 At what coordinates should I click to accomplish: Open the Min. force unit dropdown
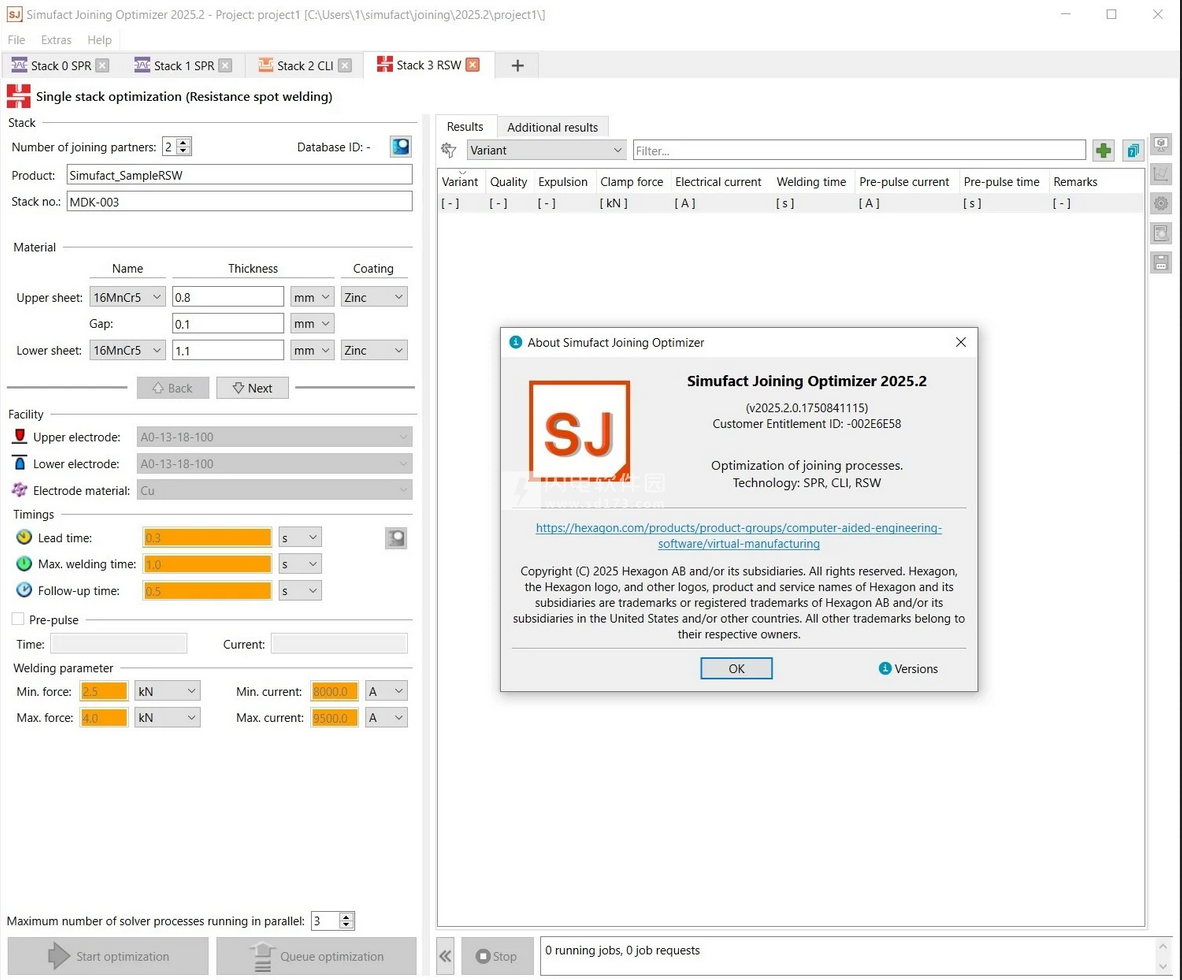[167, 691]
